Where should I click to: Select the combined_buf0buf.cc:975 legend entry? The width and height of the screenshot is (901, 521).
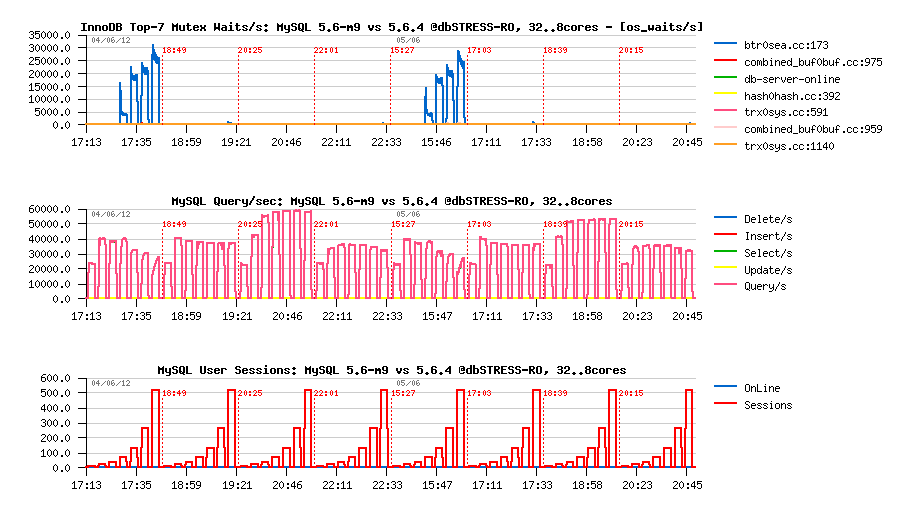click(x=813, y=62)
